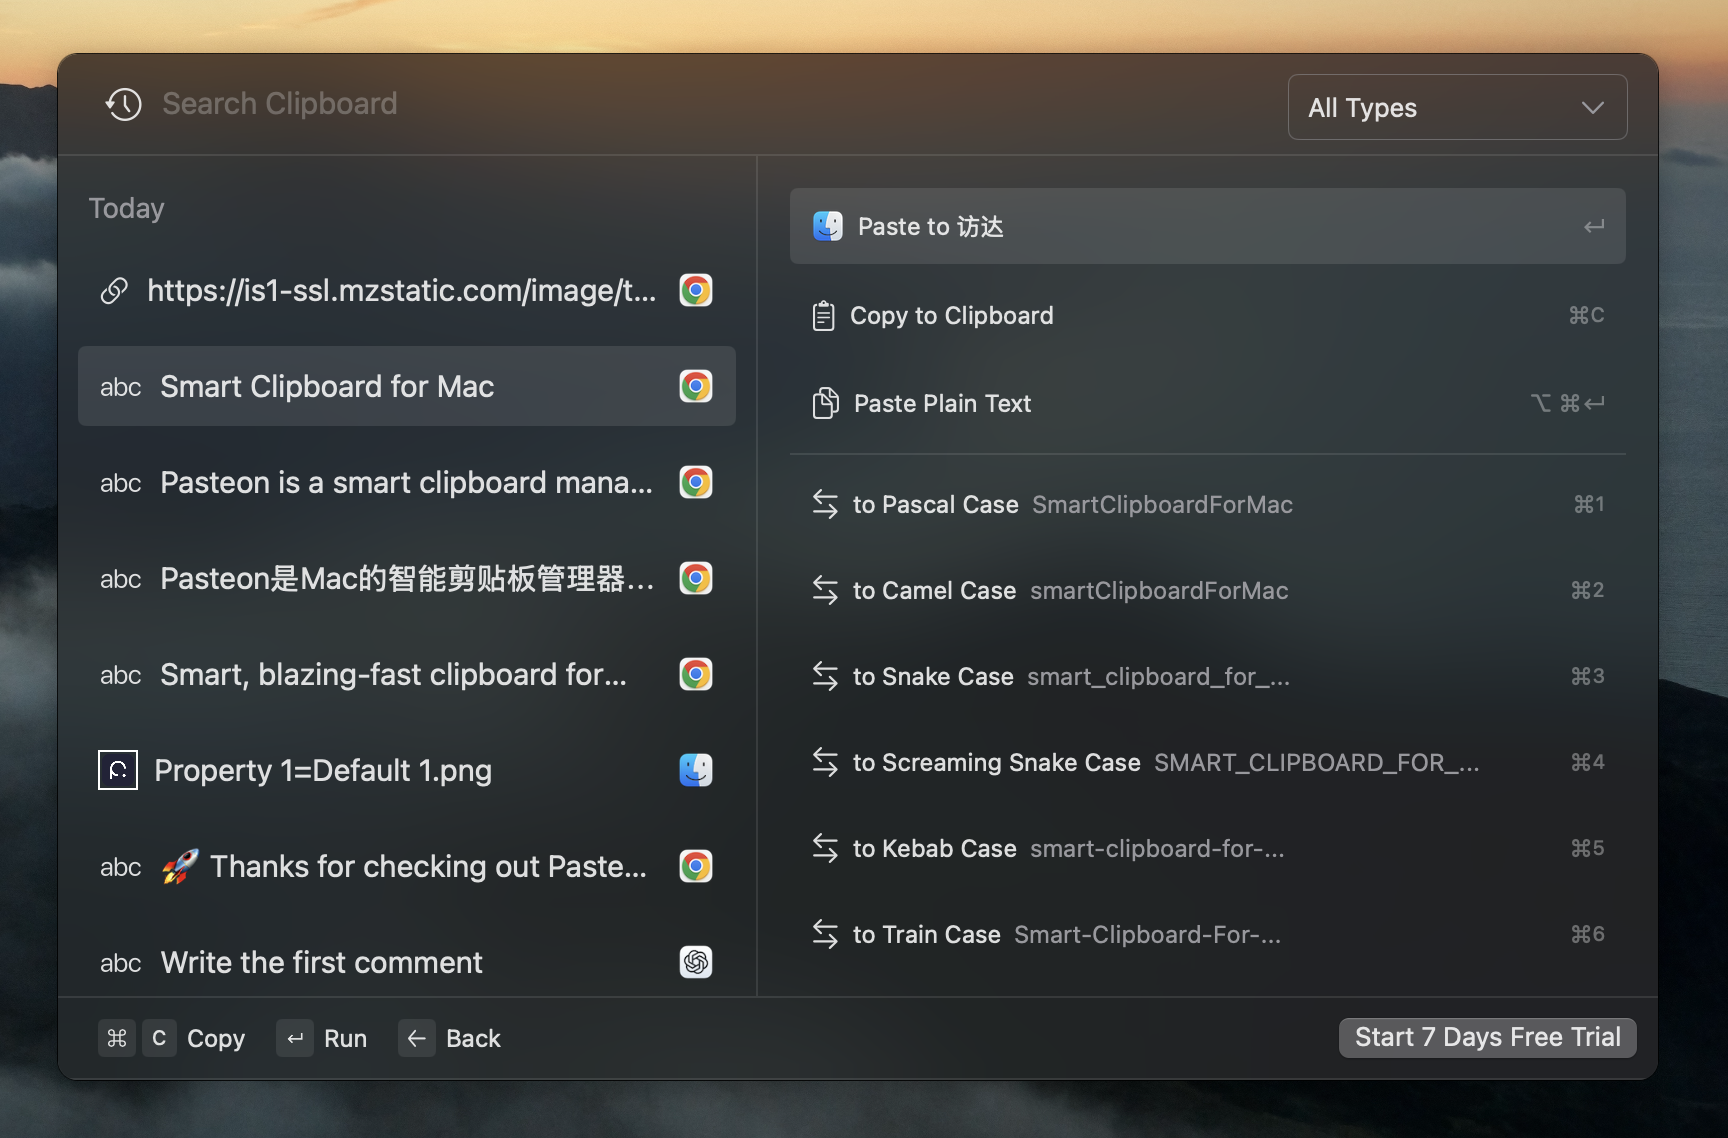Click the left arrow key icon in footer
The image size is (1728, 1138).
(x=416, y=1038)
